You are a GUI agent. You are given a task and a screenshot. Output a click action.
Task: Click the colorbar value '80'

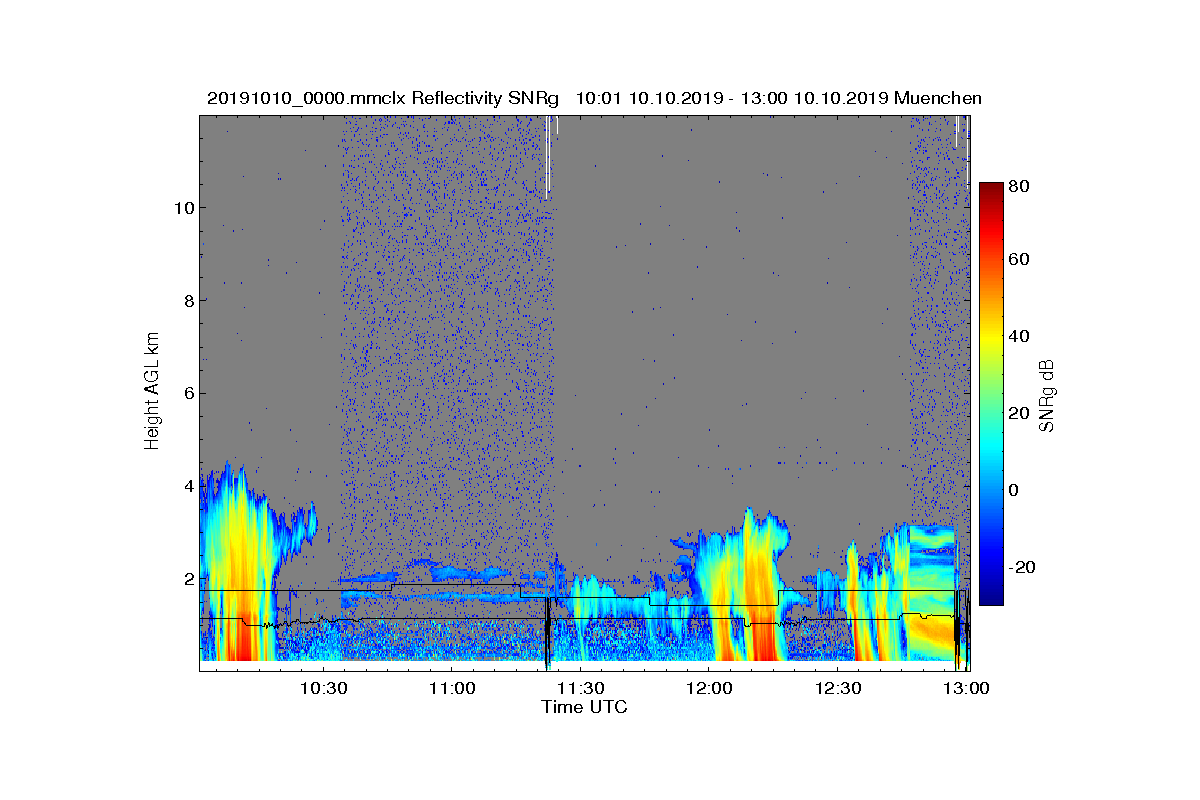coord(1020,186)
